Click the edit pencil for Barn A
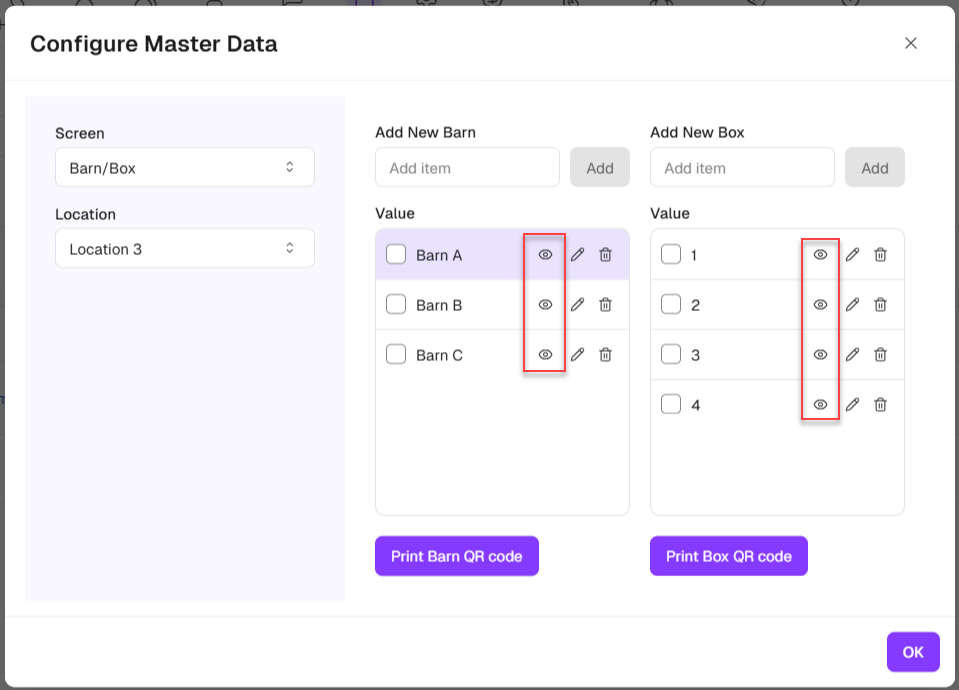The image size is (959, 690). 577,255
